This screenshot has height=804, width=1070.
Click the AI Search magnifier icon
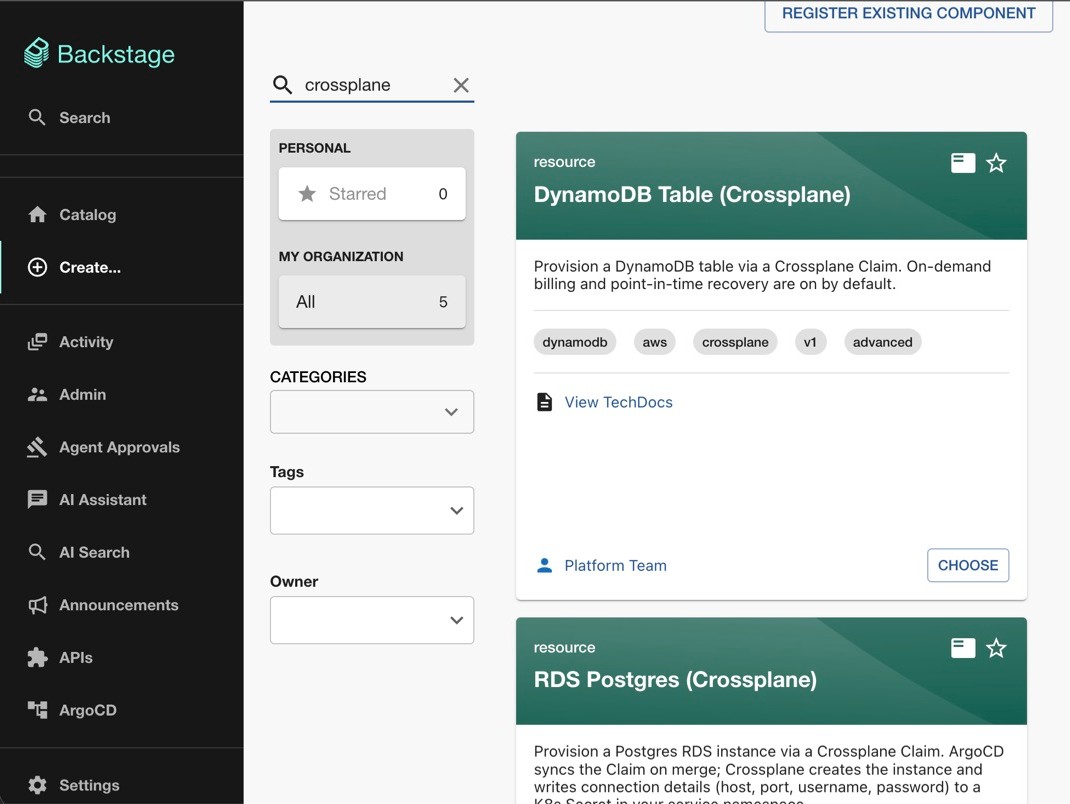click(38, 552)
